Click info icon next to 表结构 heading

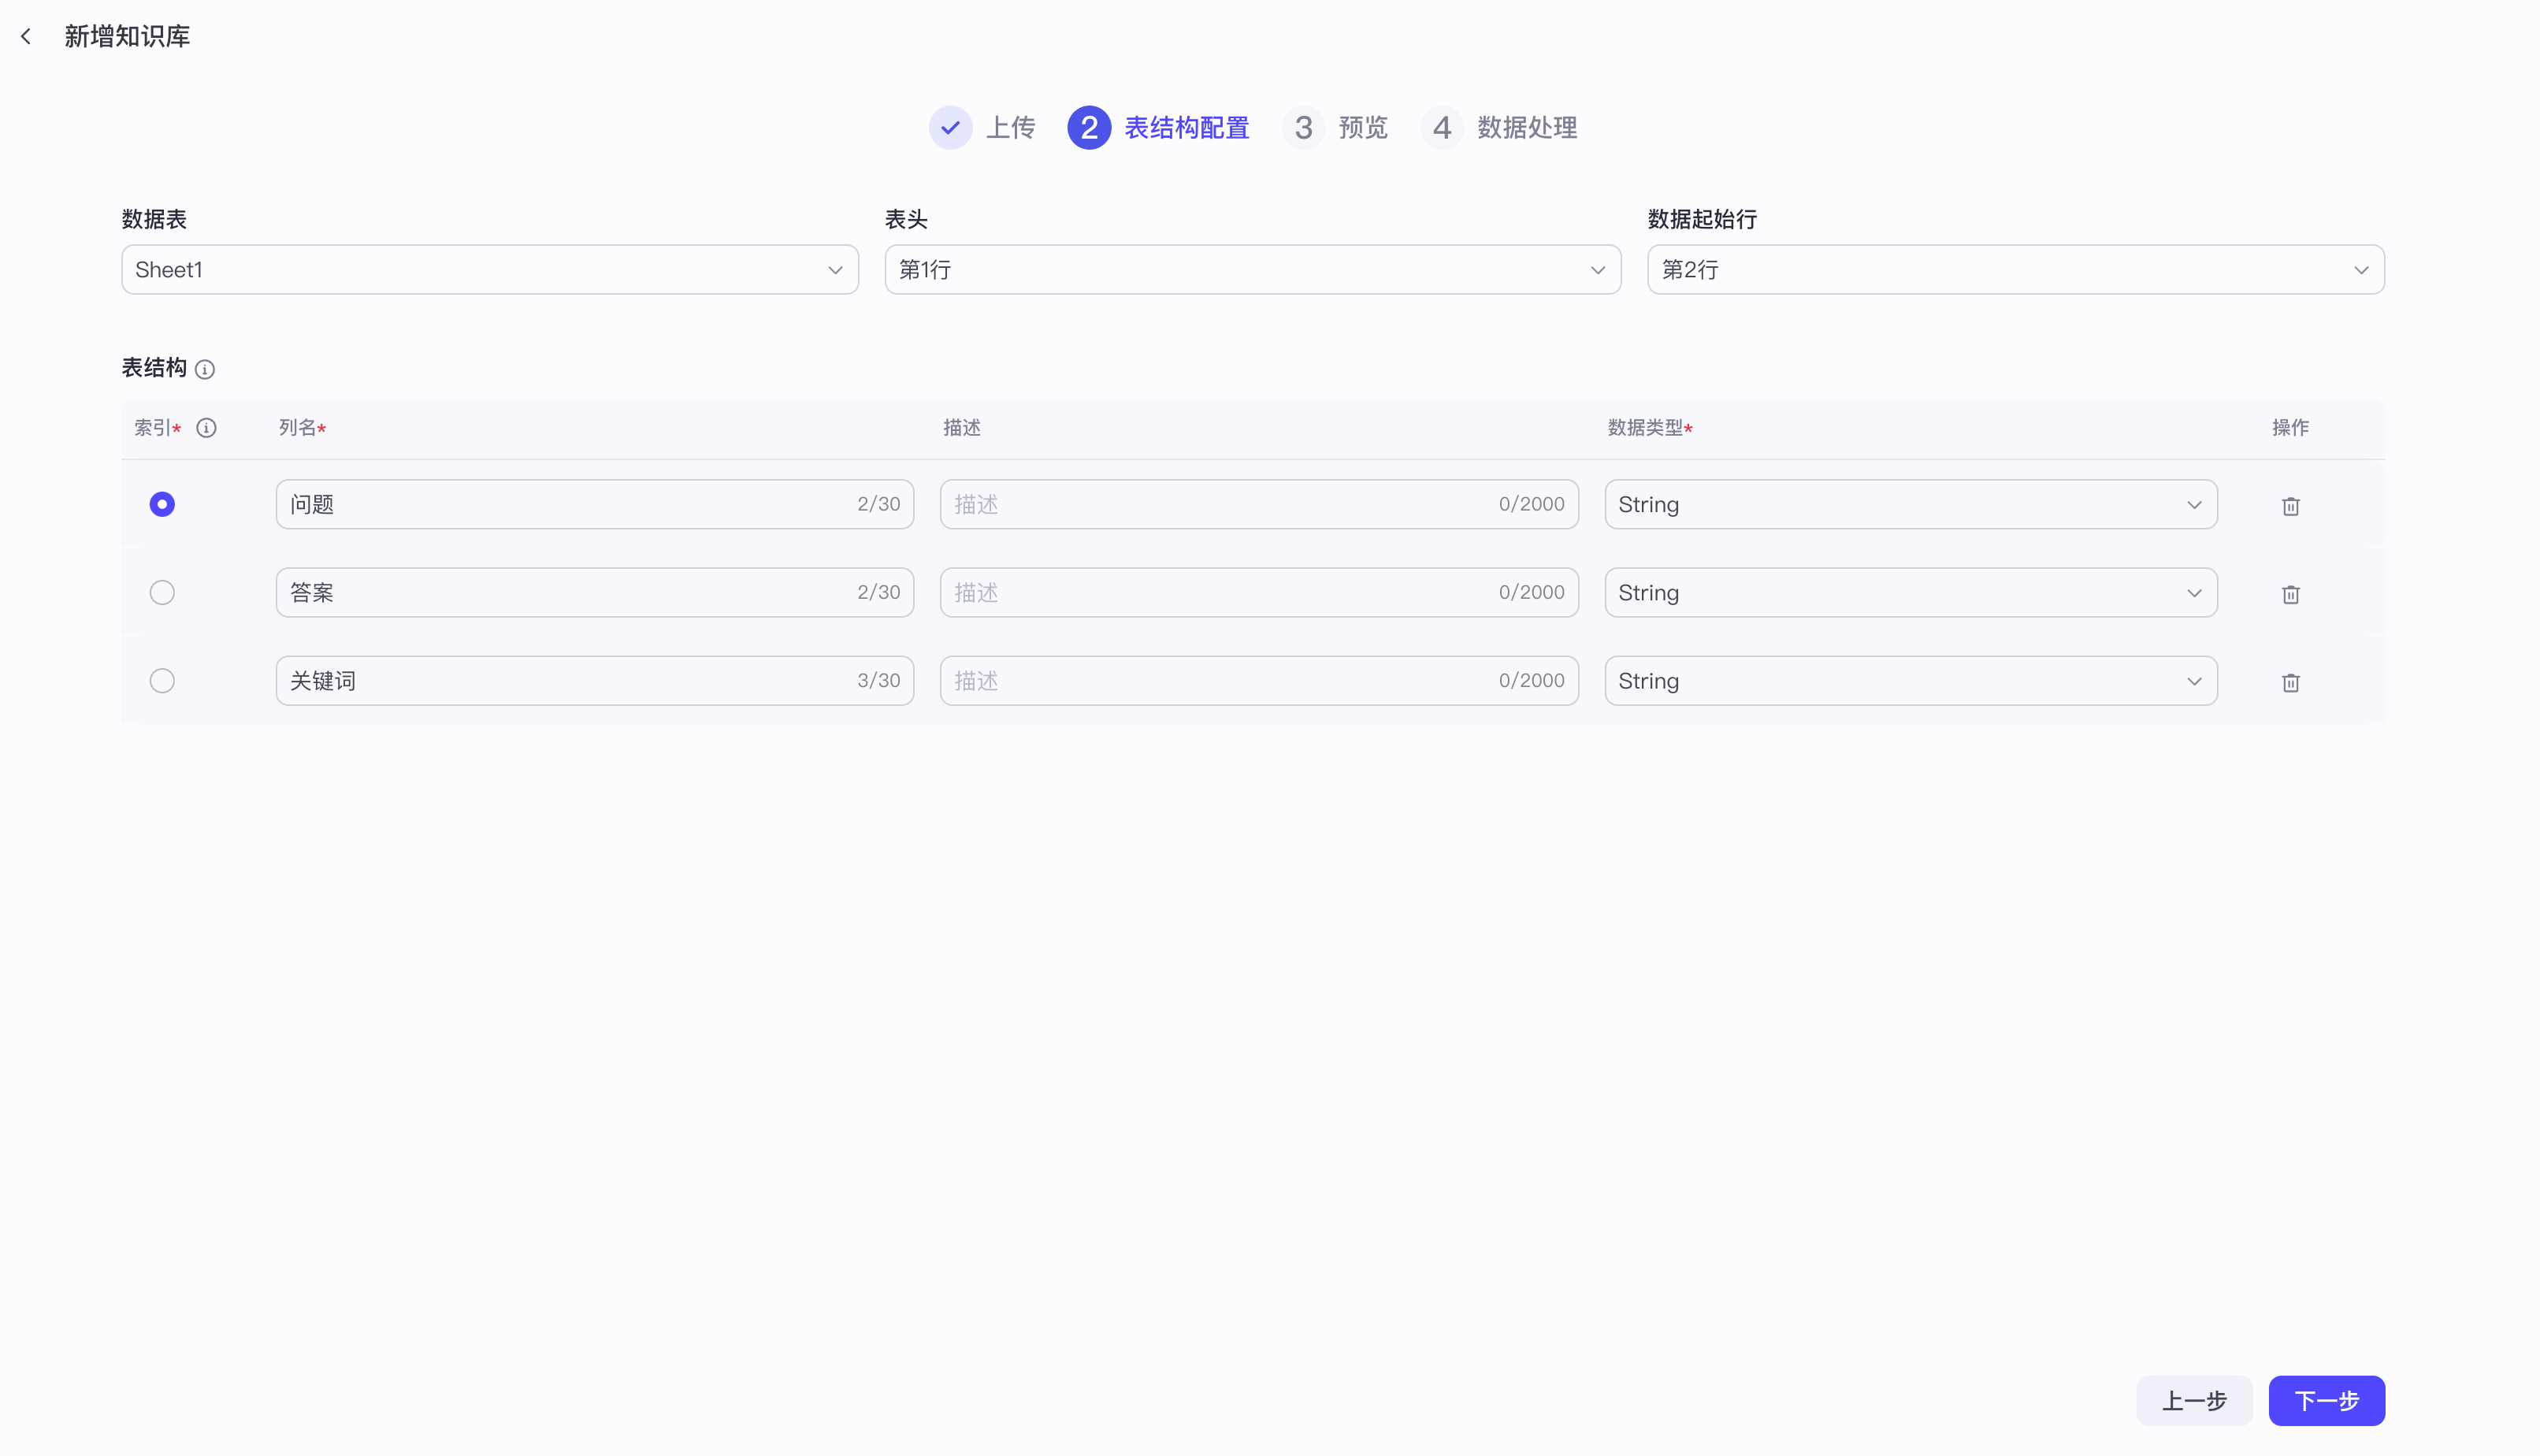point(205,370)
